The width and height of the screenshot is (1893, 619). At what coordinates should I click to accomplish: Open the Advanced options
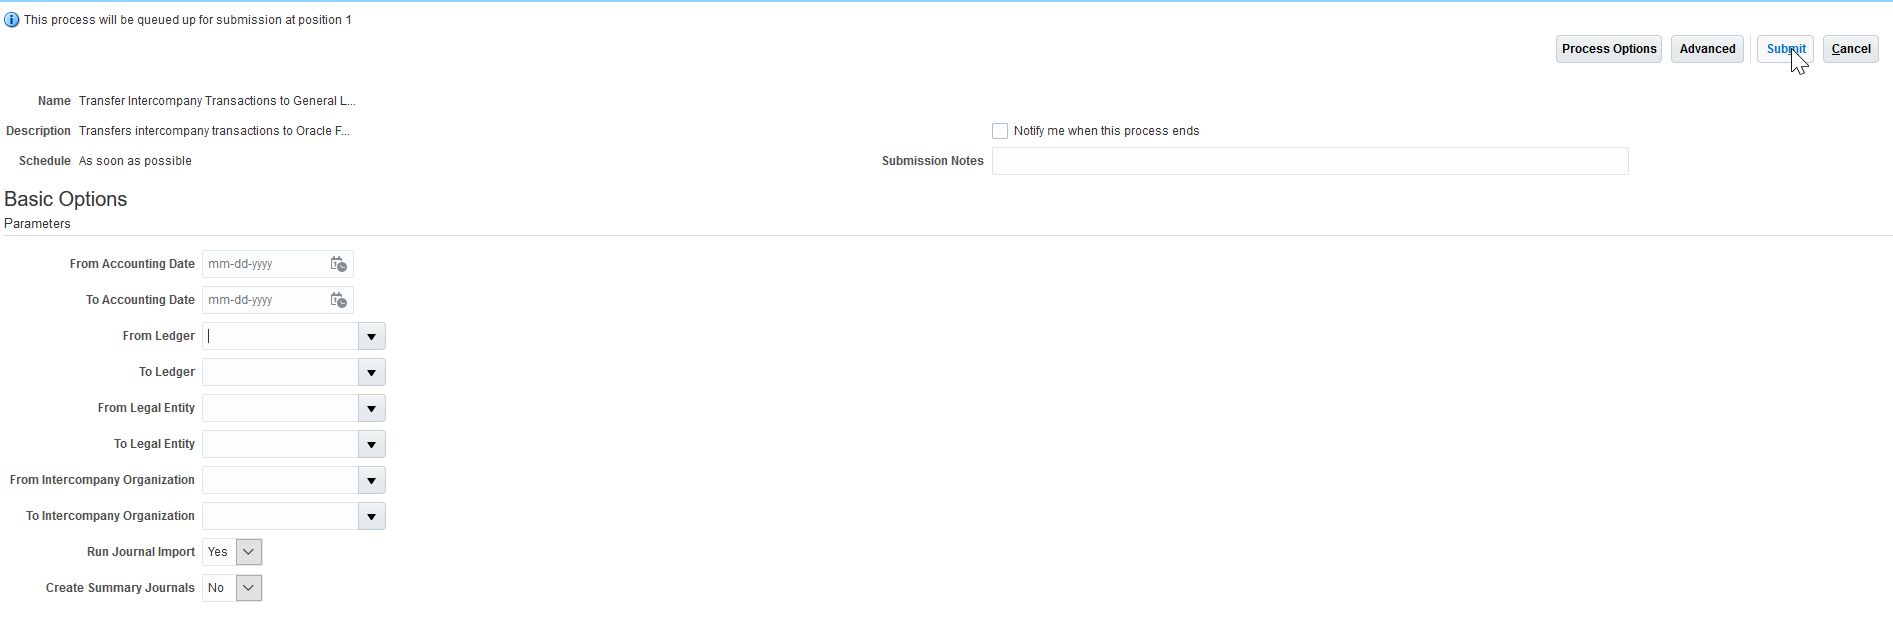pyautogui.click(x=1707, y=49)
